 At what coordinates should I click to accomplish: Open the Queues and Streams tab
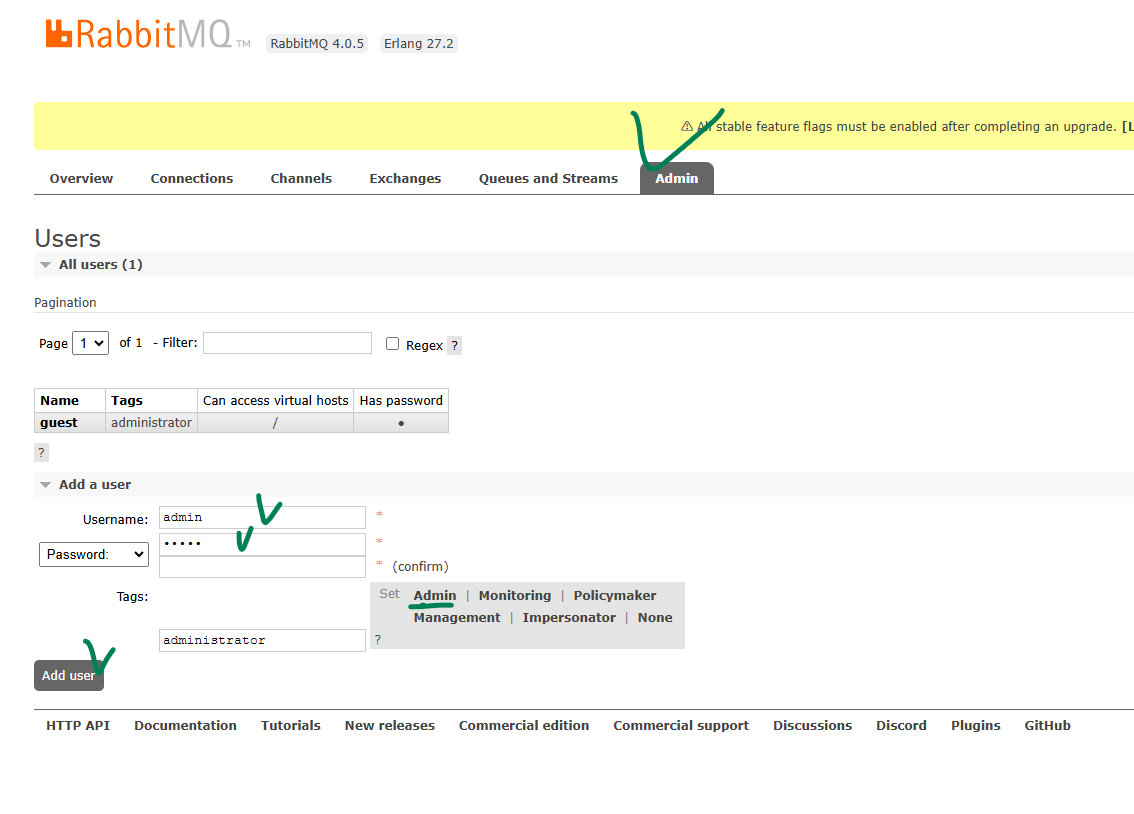(x=548, y=179)
